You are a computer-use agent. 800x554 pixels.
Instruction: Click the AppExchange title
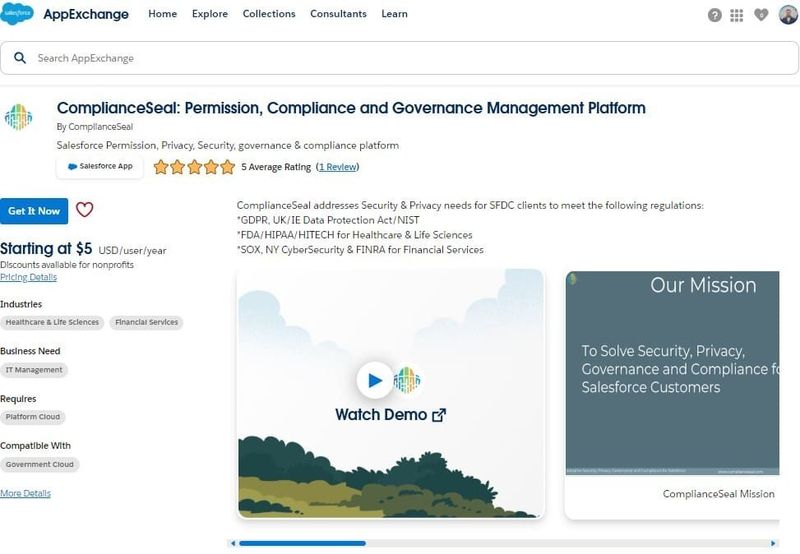point(86,14)
